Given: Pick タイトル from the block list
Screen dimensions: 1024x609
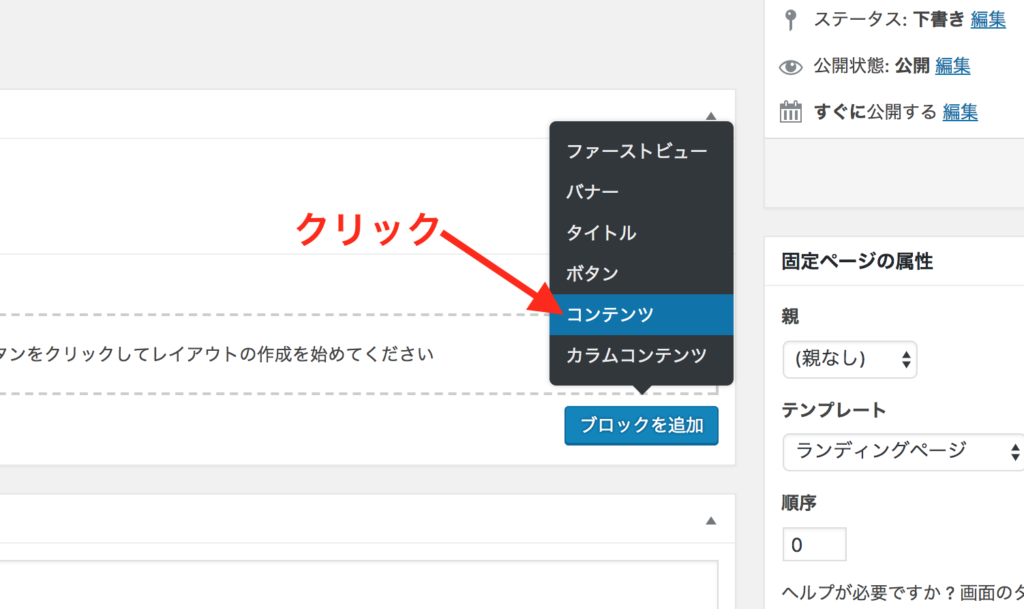Looking at the screenshot, I should (x=601, y=233).
